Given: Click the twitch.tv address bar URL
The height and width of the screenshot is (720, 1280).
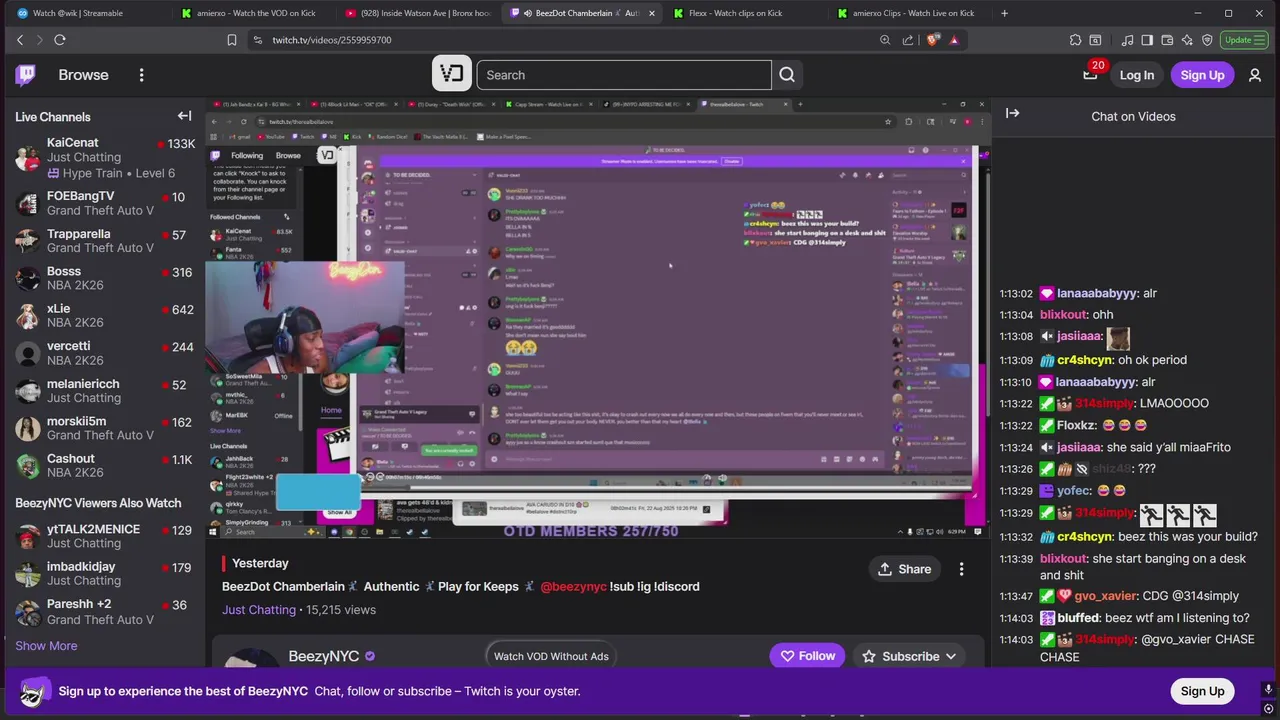Looking at the screenshot, I should (332, 40).
